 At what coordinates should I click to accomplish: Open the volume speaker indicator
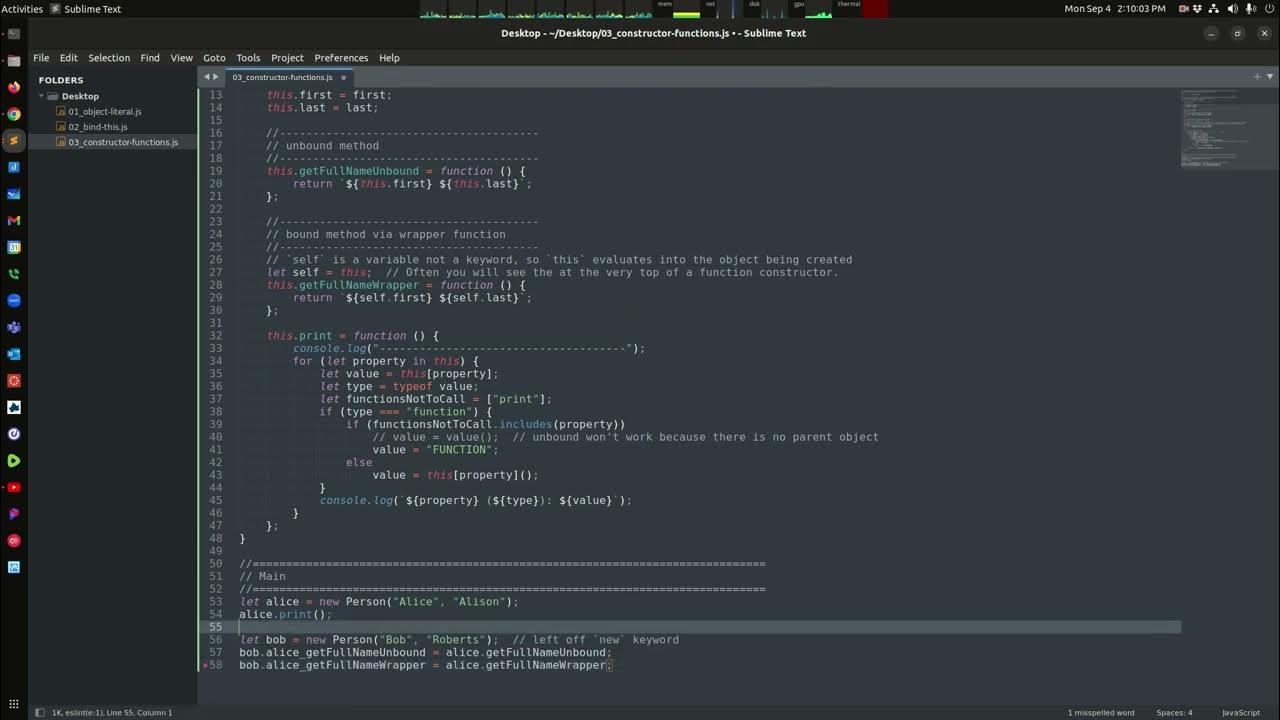(x=1233, y=8)
